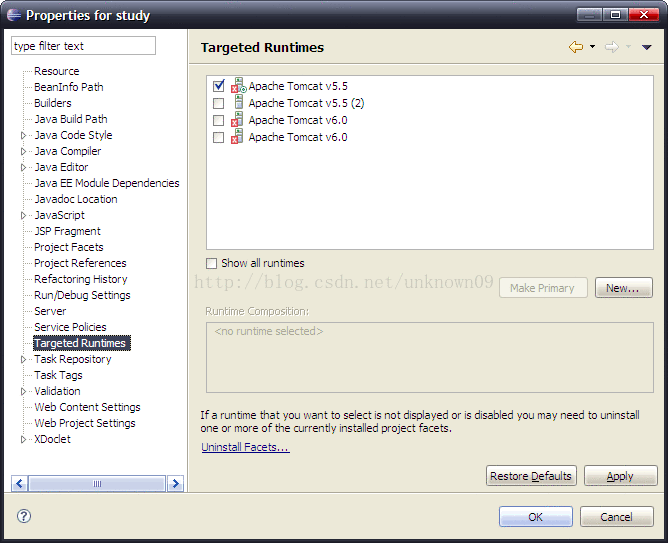Click the Apply button
The height and width of the screenshot is (543, 668).
[x=621, y=476]
